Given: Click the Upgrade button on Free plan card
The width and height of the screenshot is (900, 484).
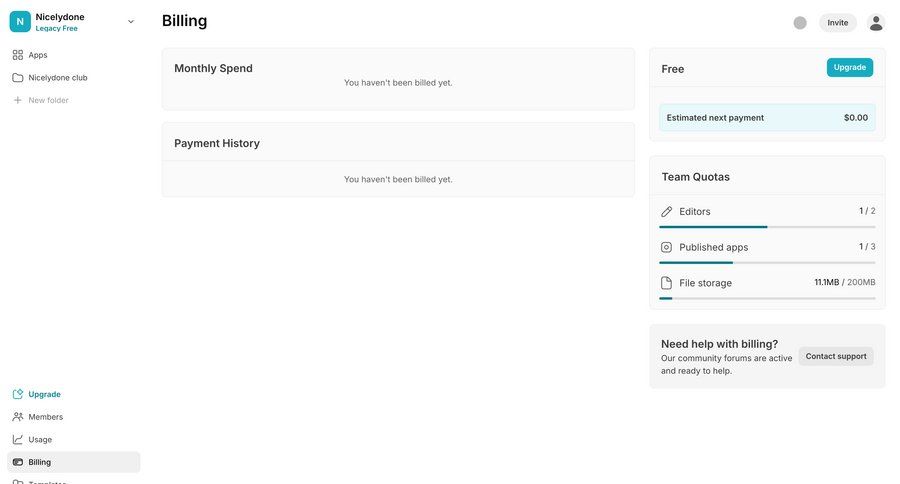Looking at the screenshot, I should point(849,67).
